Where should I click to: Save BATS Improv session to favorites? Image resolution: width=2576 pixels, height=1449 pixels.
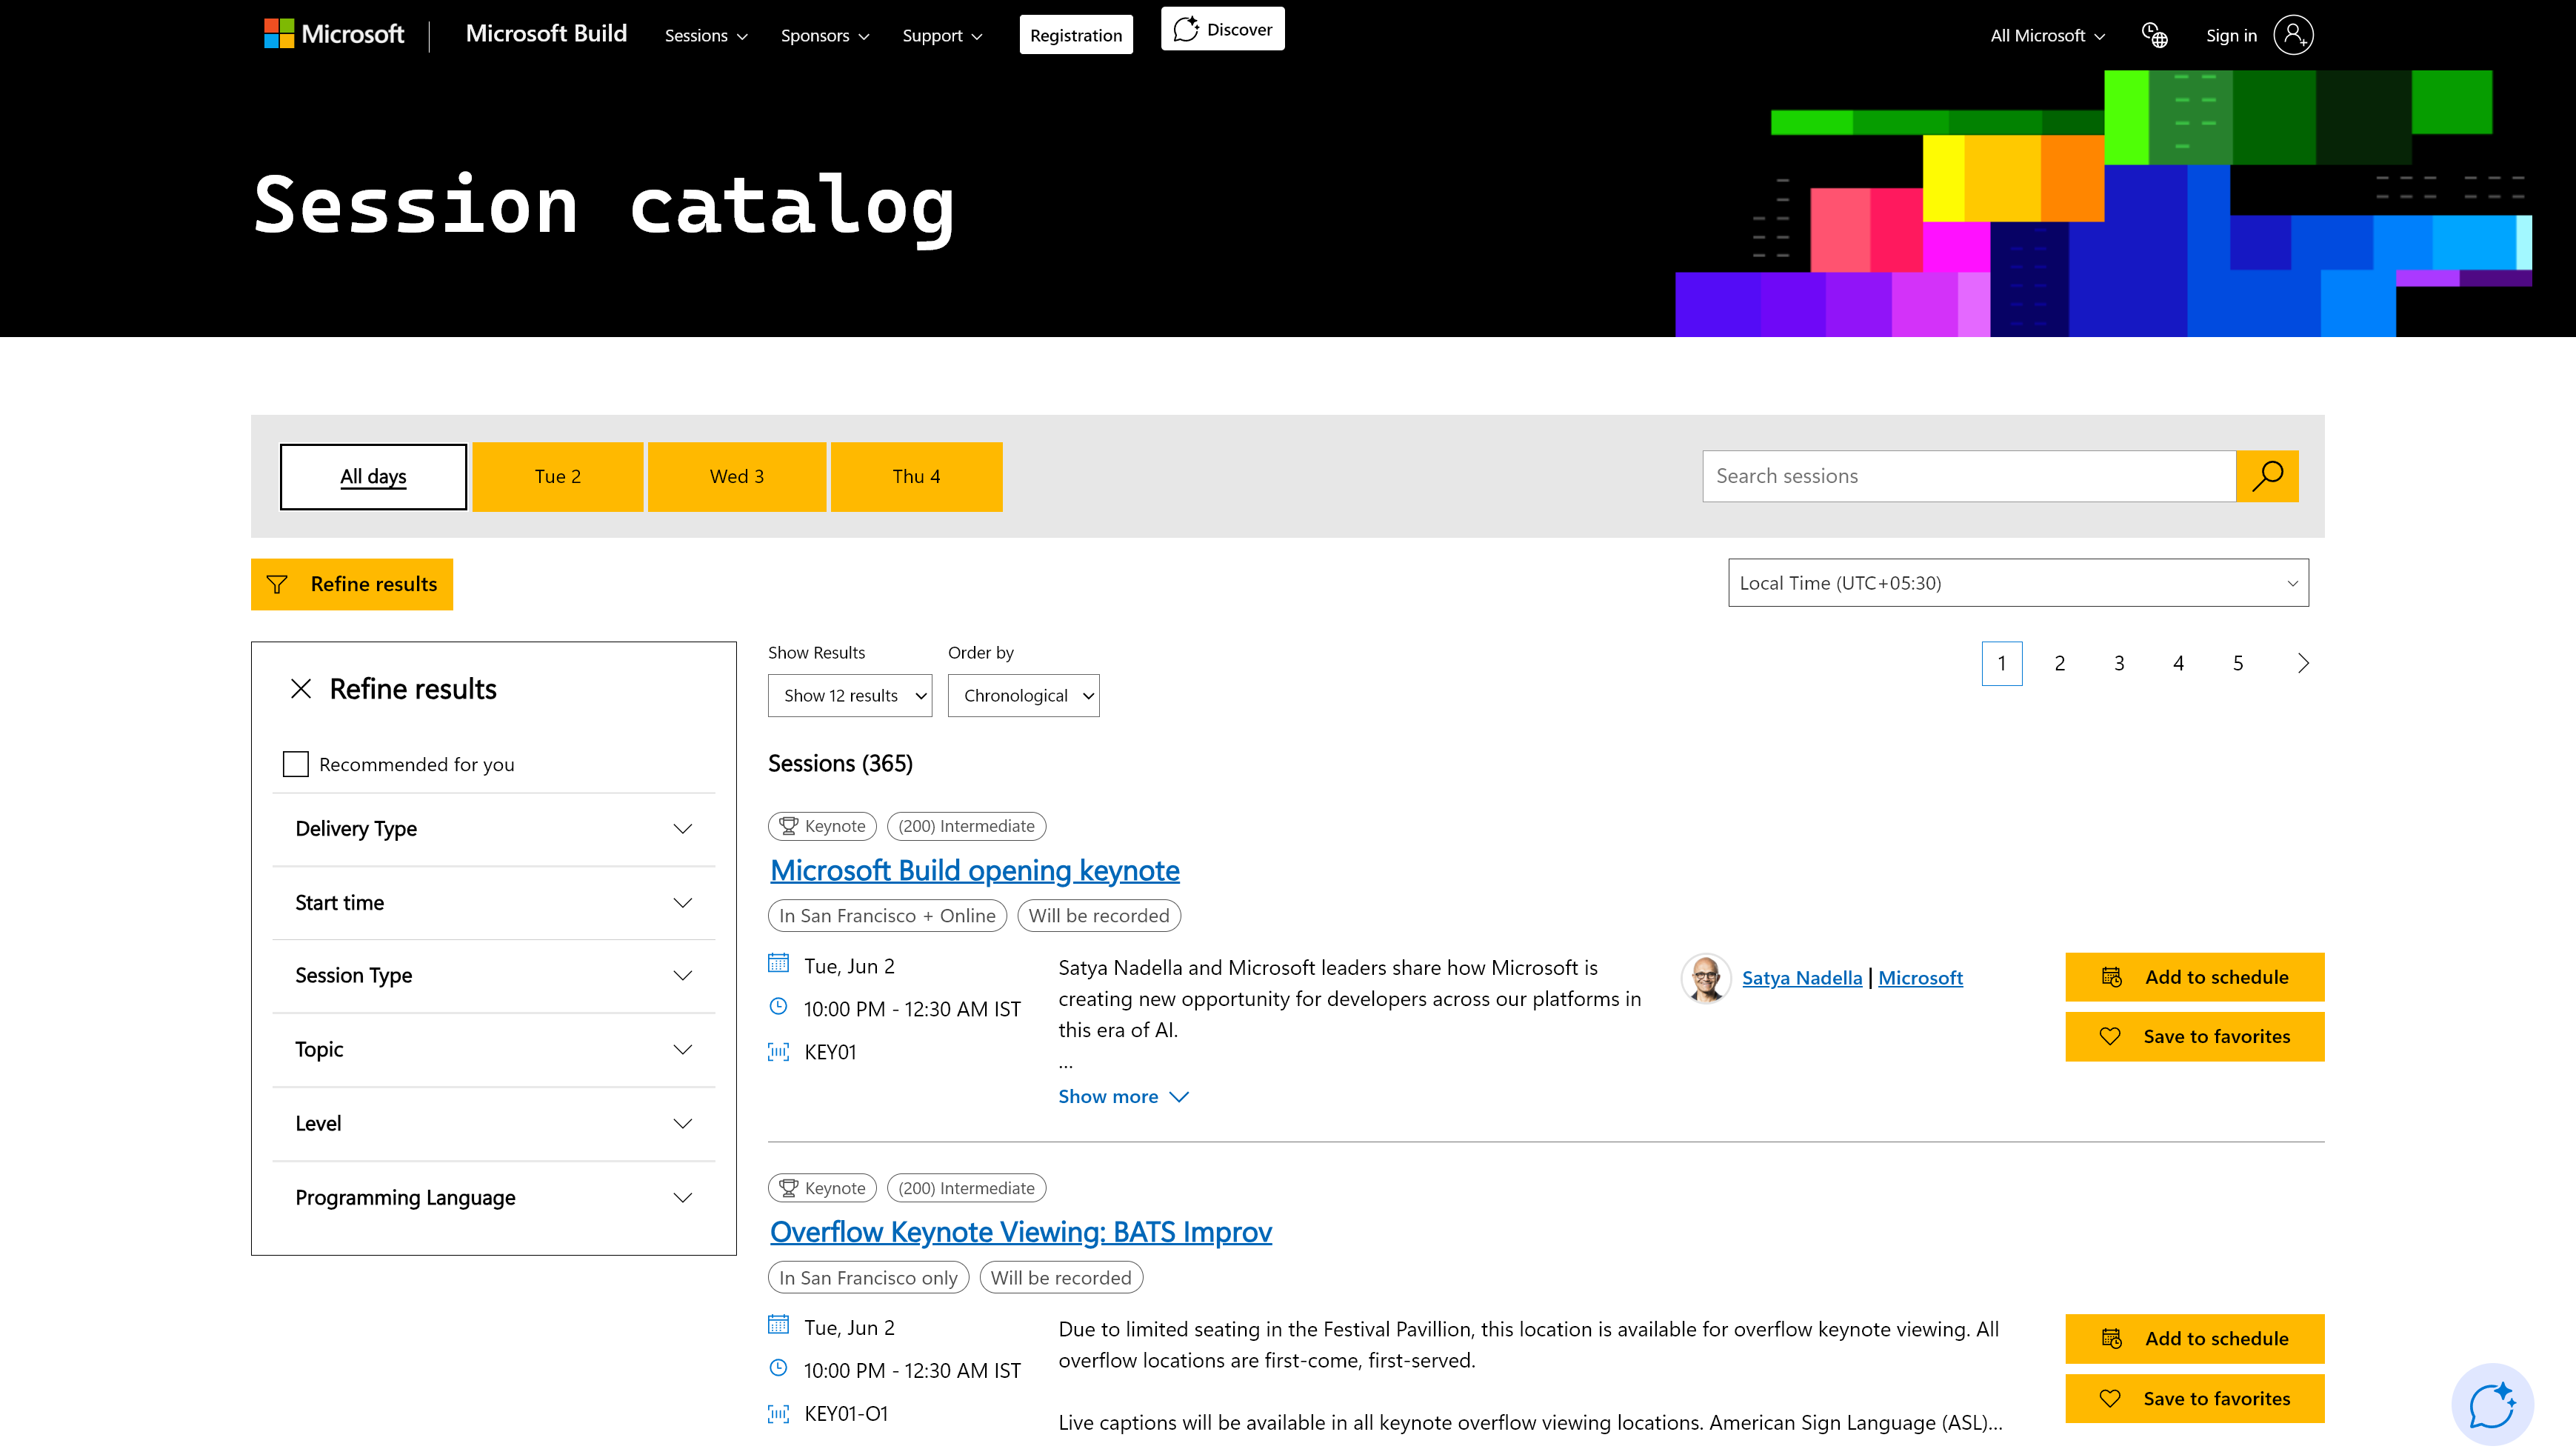[x=2194, y=1398]
